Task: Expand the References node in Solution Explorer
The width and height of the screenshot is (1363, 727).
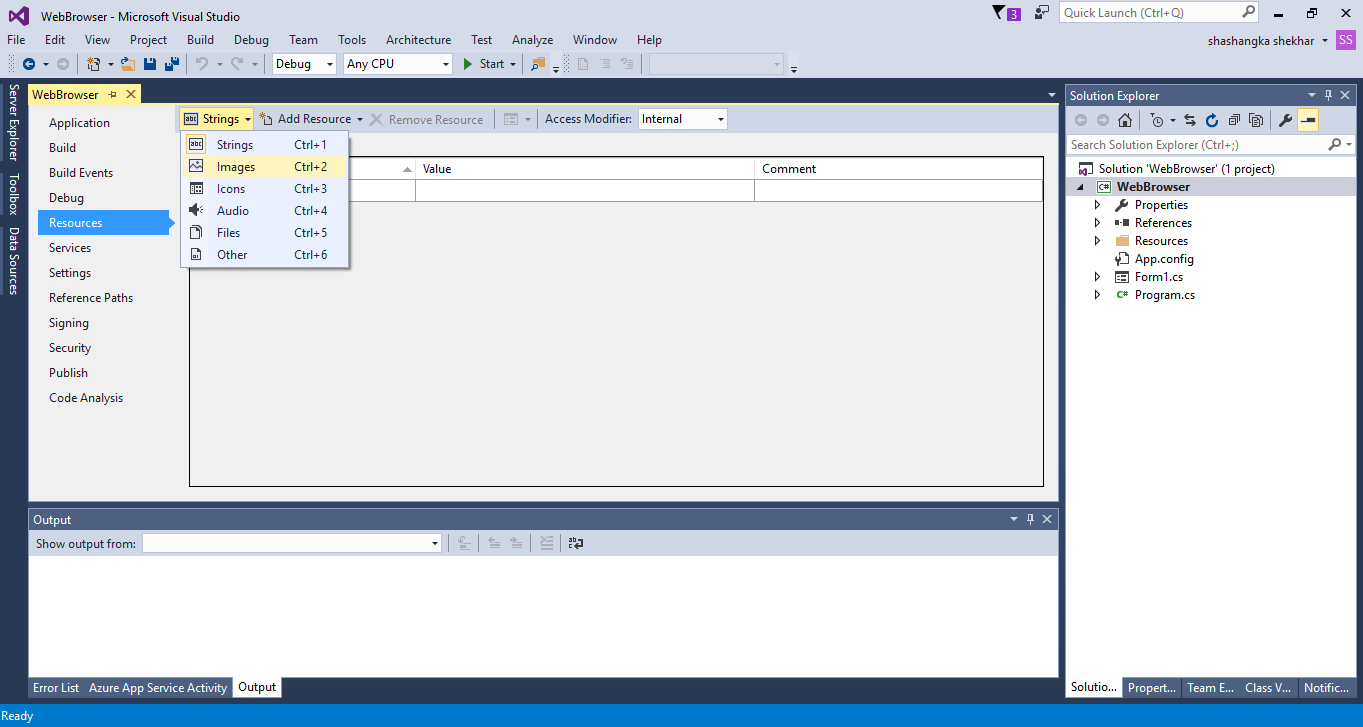Action: click(x=1097, y=223)
